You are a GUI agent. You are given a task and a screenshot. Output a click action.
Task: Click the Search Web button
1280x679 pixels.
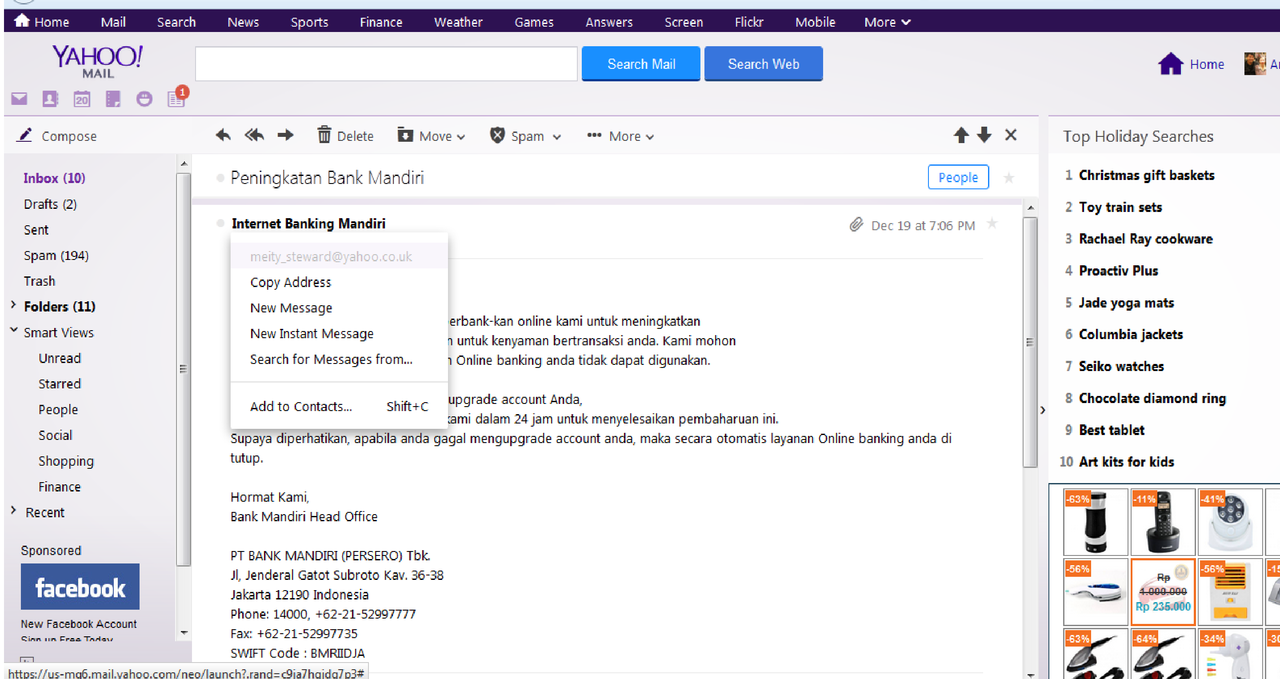point(763,64)
